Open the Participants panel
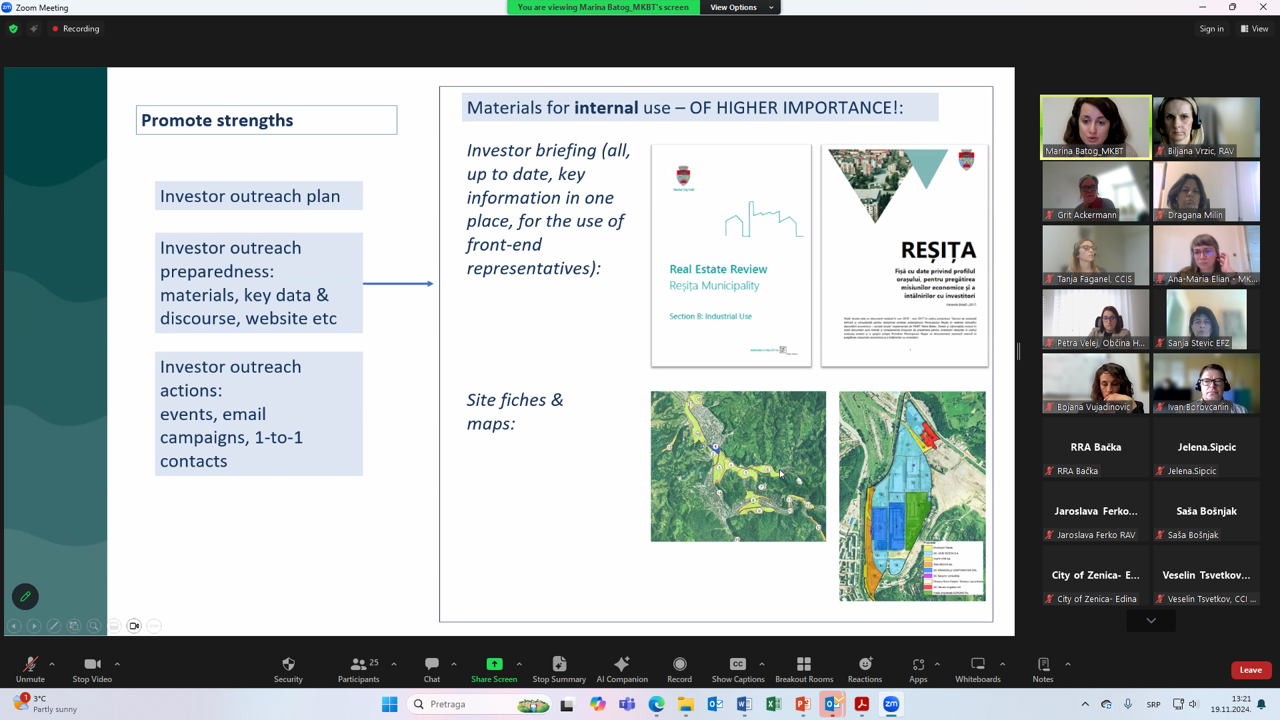The image size is (1280, 720). pyautogui.click(x=358, y=669)
